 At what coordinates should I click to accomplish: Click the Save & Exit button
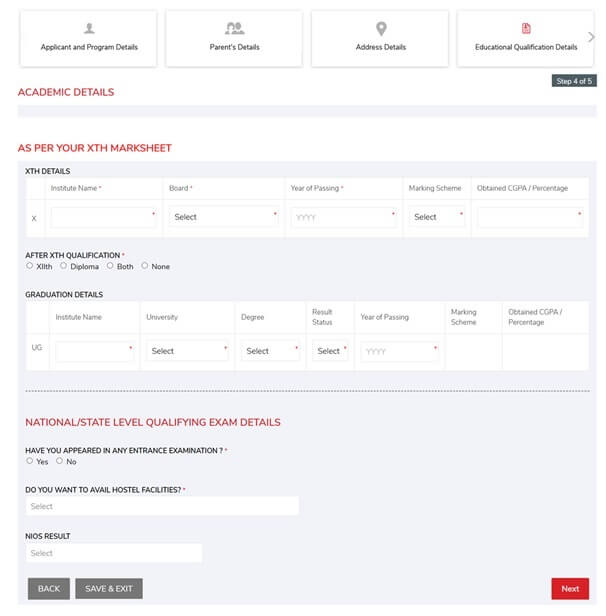pos(109,588)
